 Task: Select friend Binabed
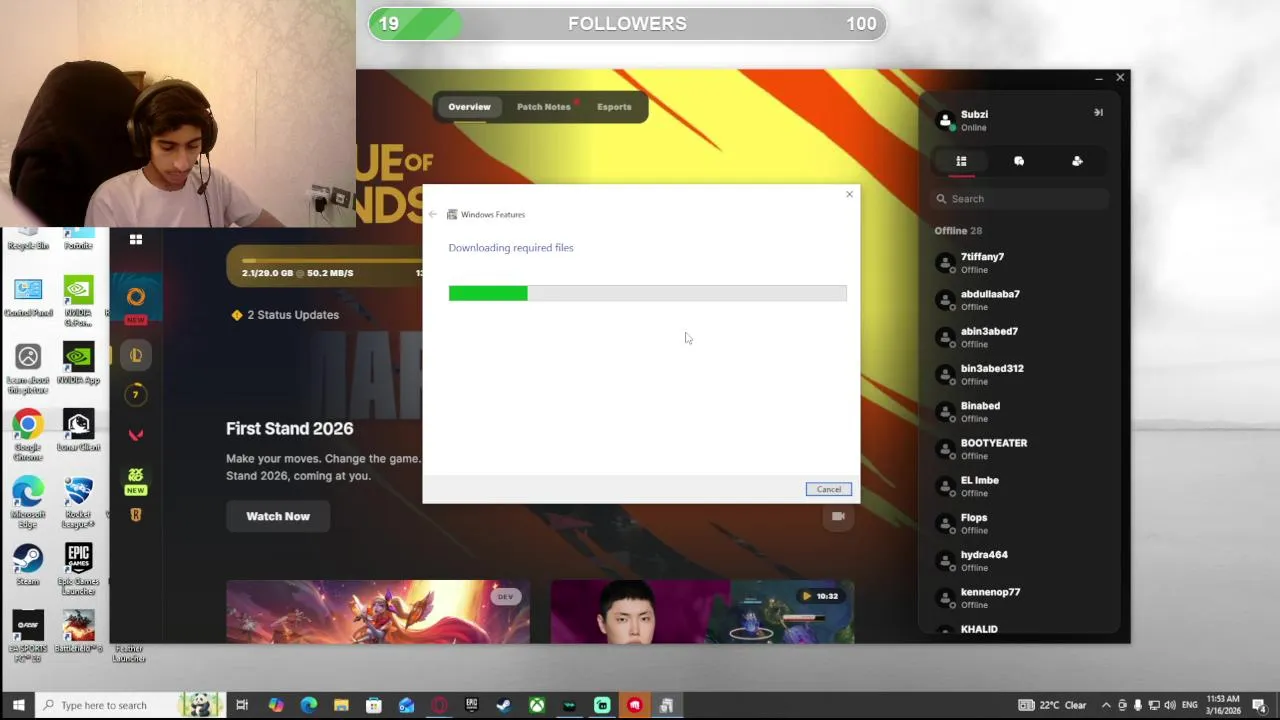(1019, 412)
